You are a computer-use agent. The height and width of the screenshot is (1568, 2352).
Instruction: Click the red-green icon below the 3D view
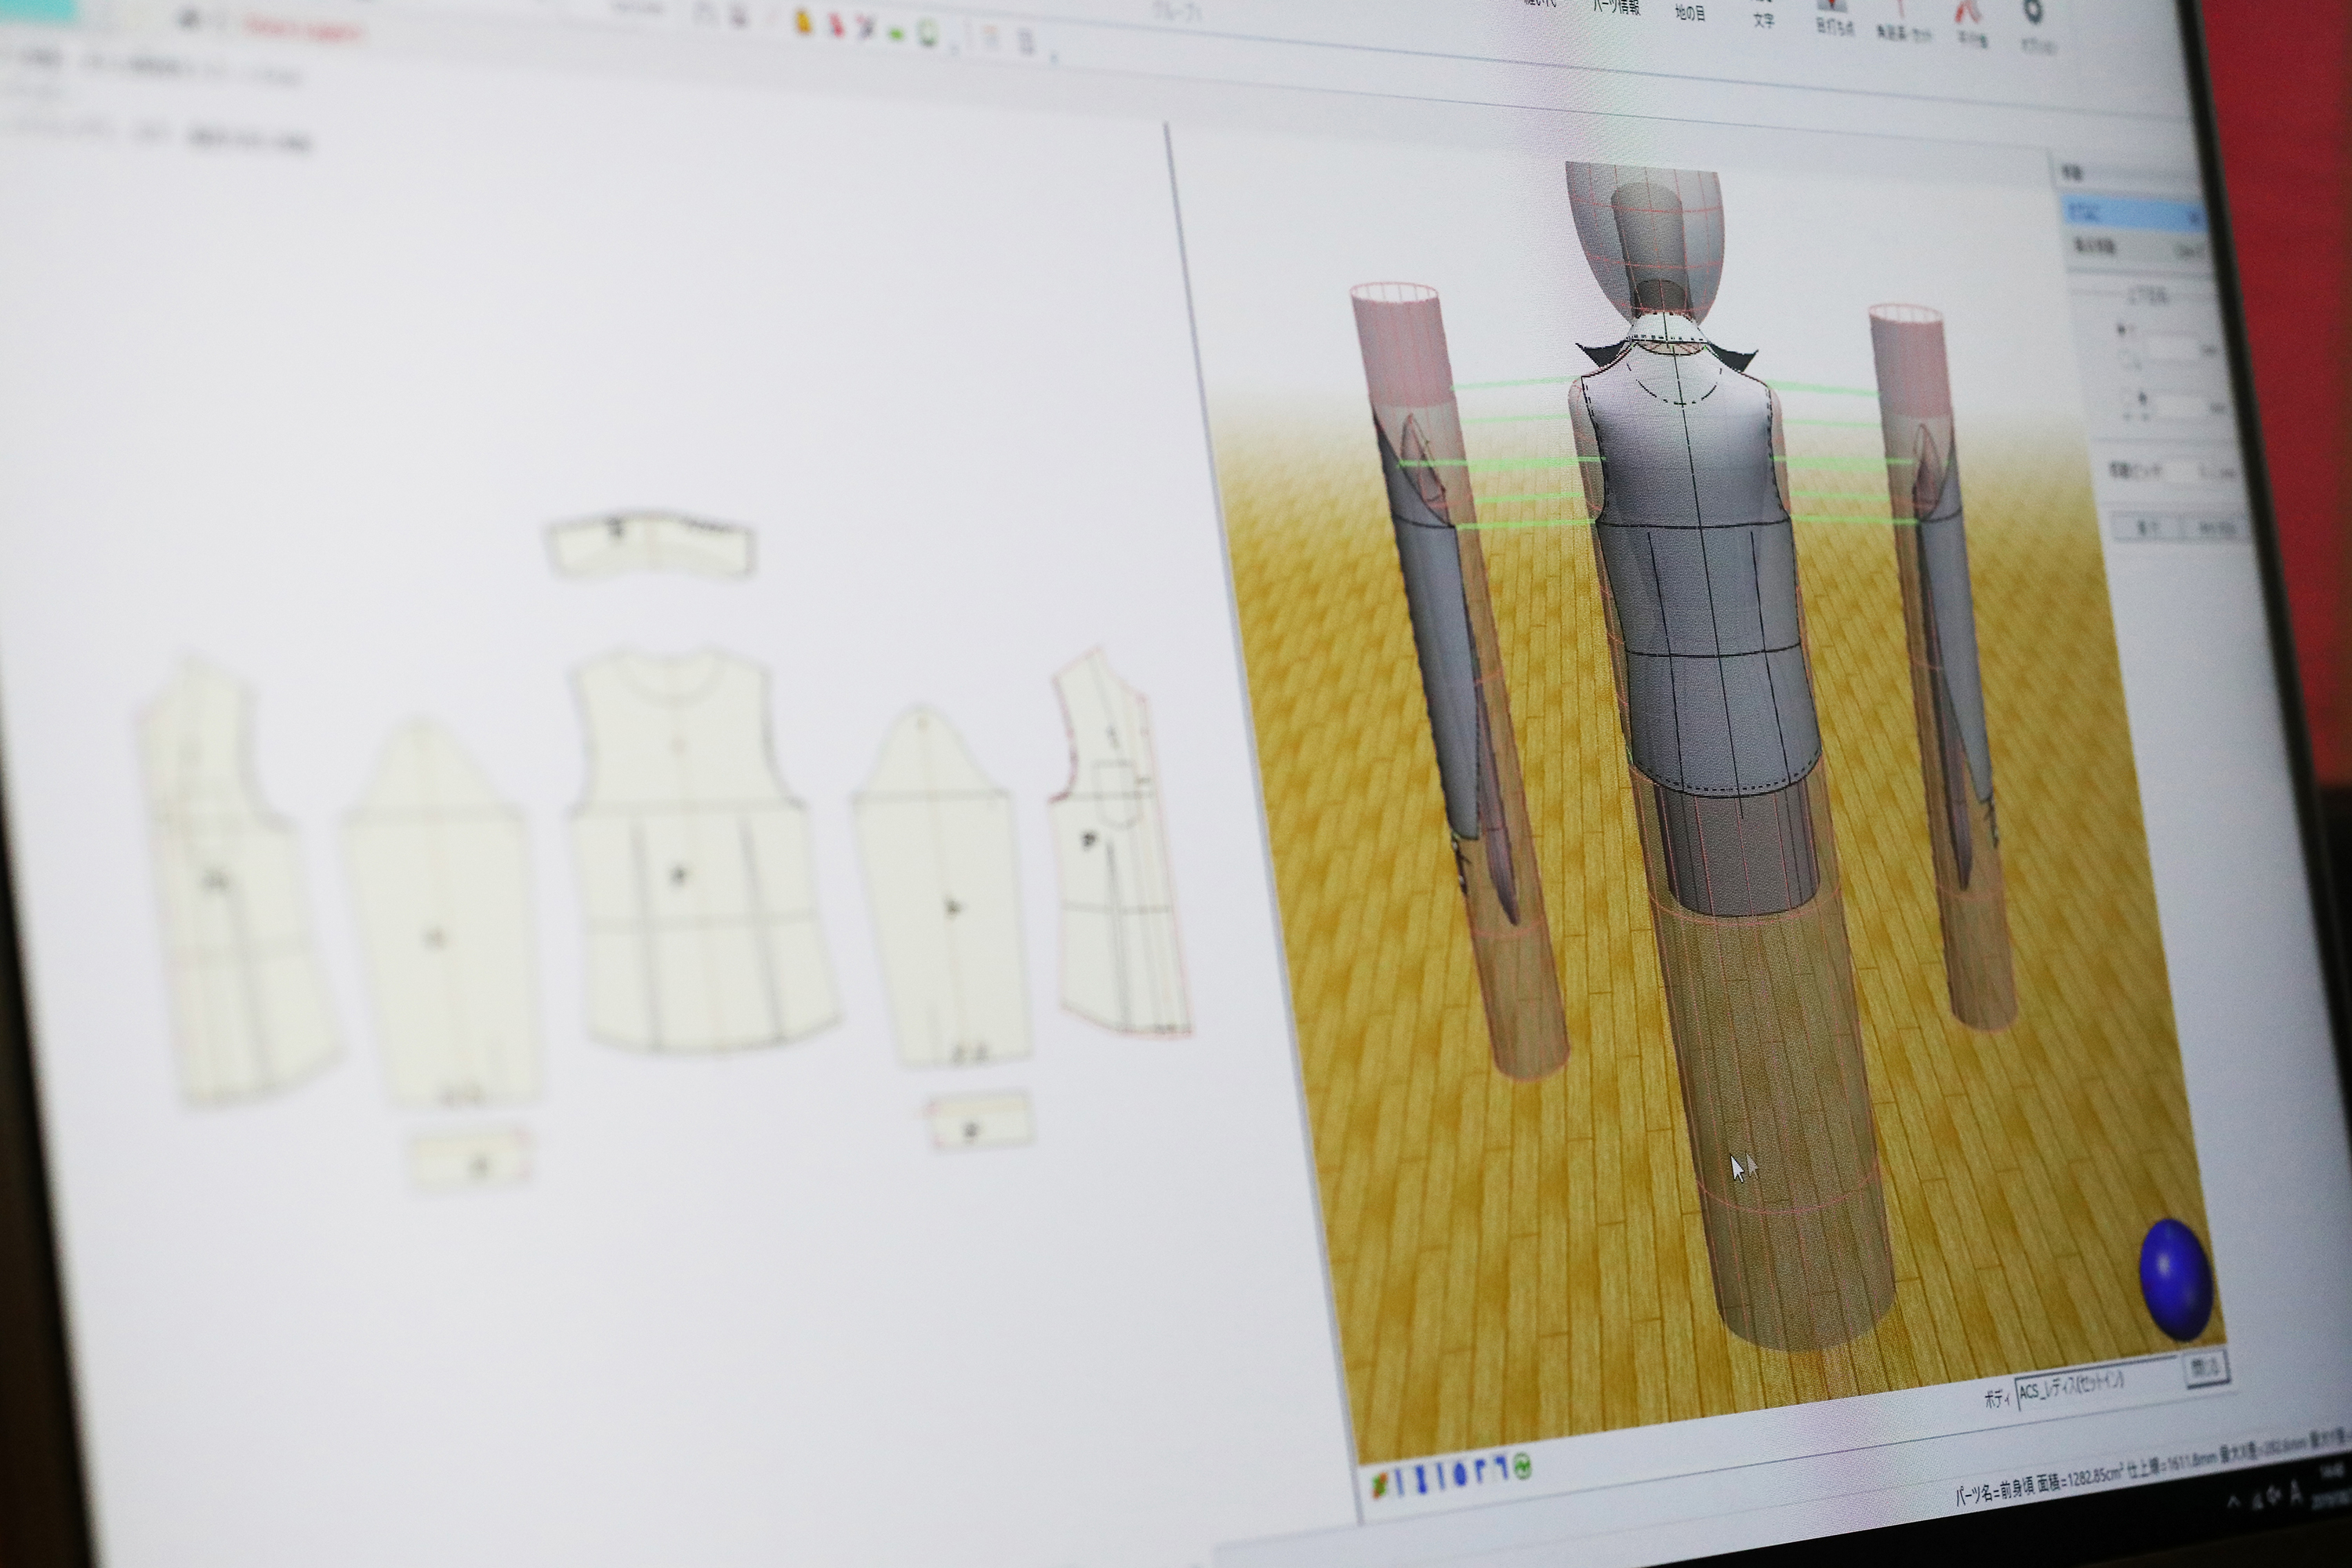(x=1380, y=1487)
